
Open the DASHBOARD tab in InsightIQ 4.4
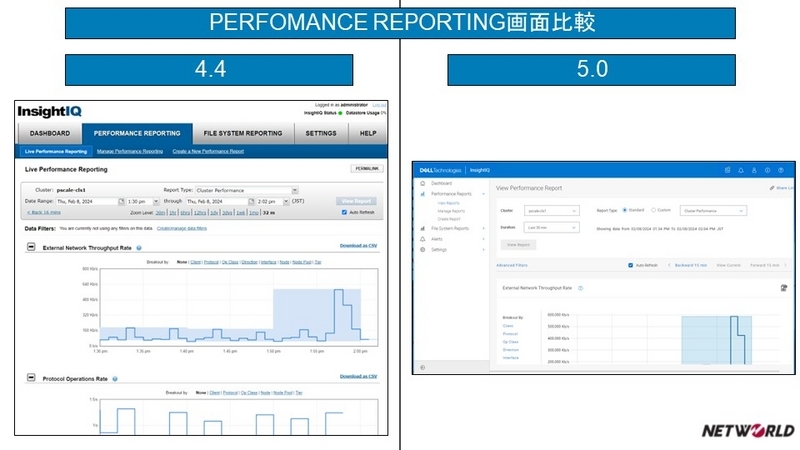click(50, 134)
